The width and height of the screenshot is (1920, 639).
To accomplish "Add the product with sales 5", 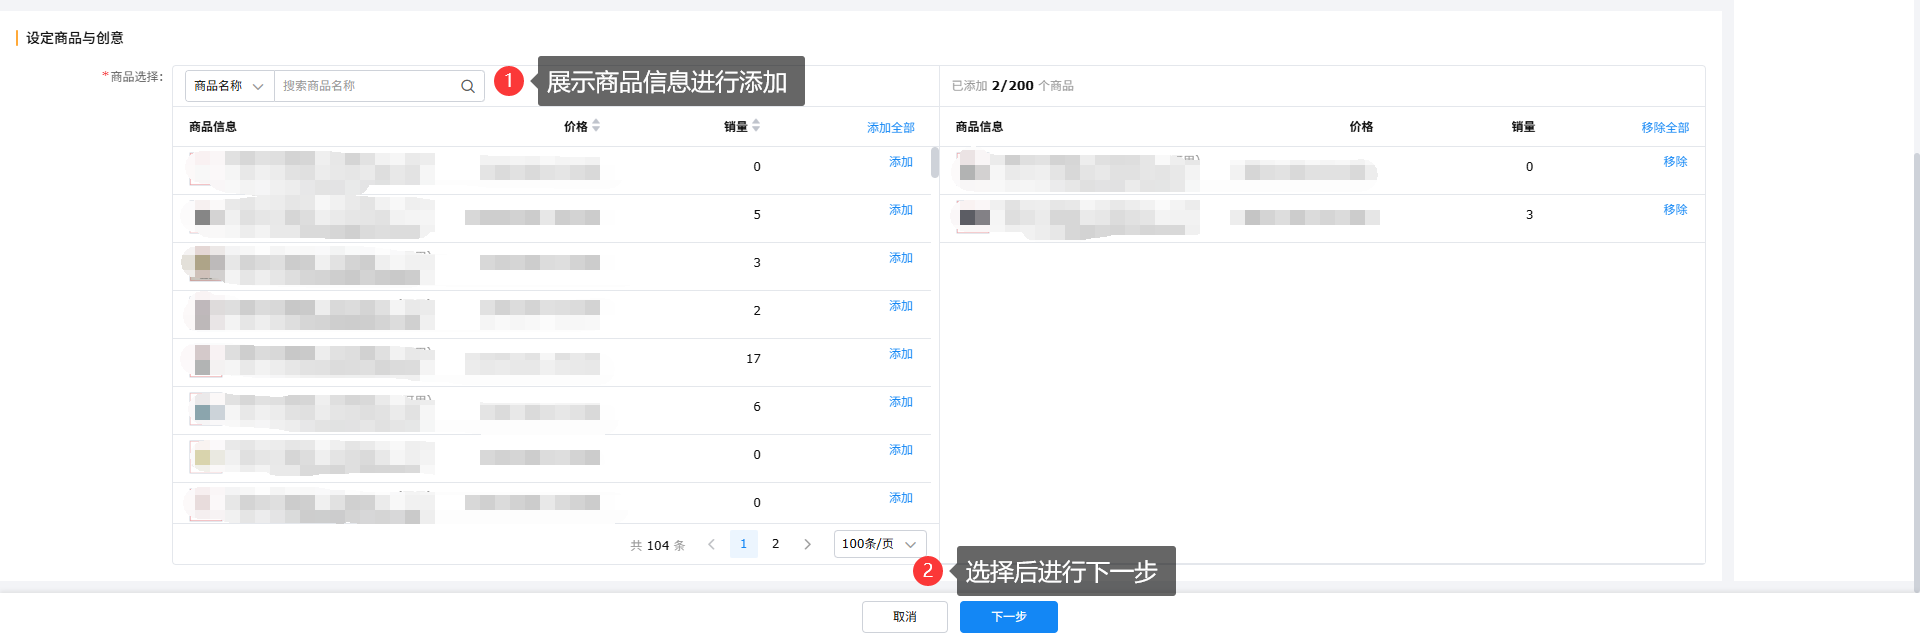I will 900,210.
